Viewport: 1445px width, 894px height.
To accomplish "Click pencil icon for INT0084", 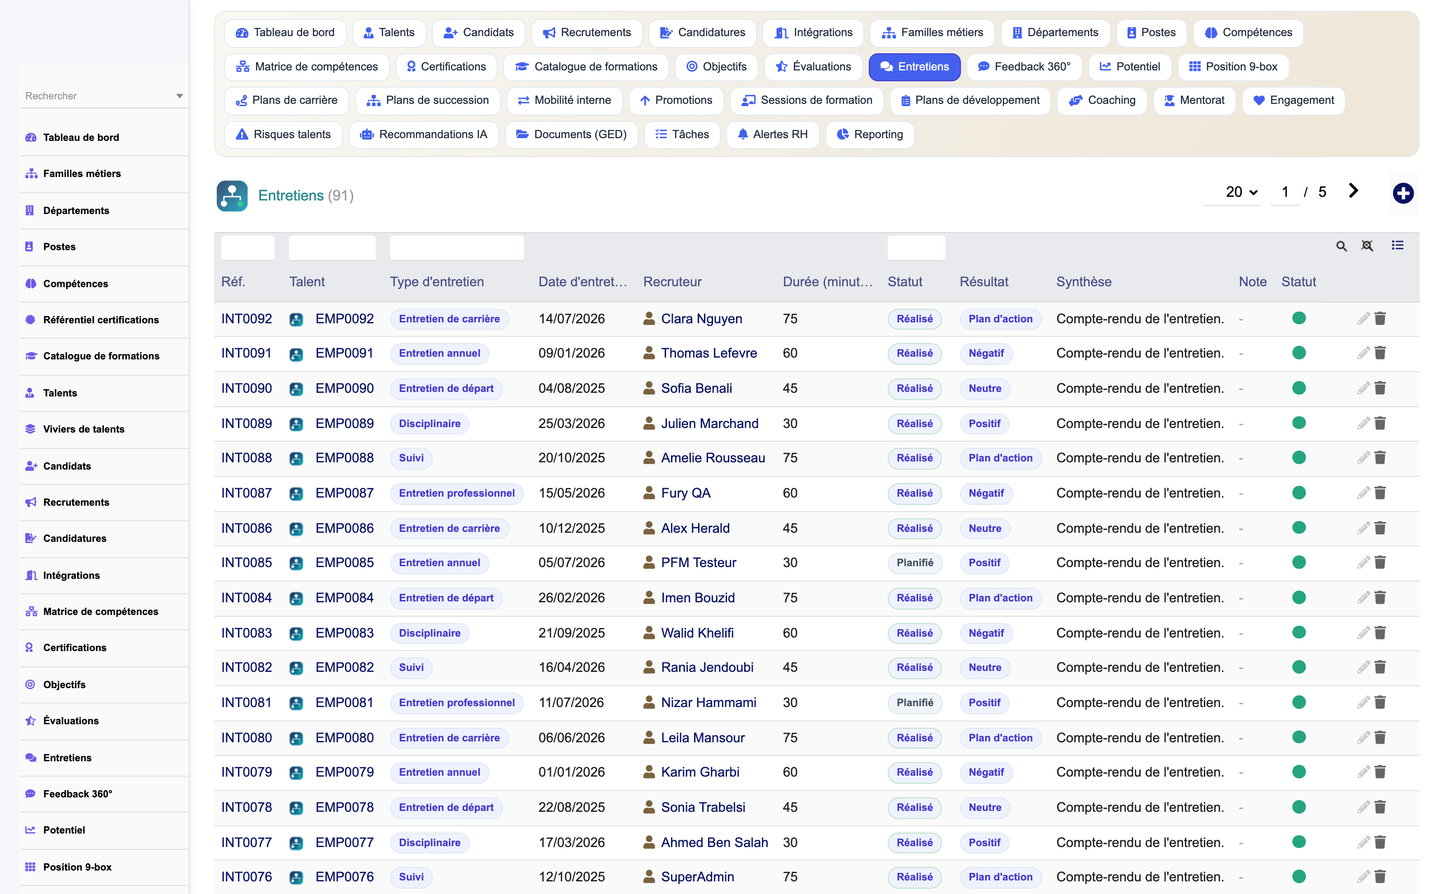I will (x=1363, y=597).
